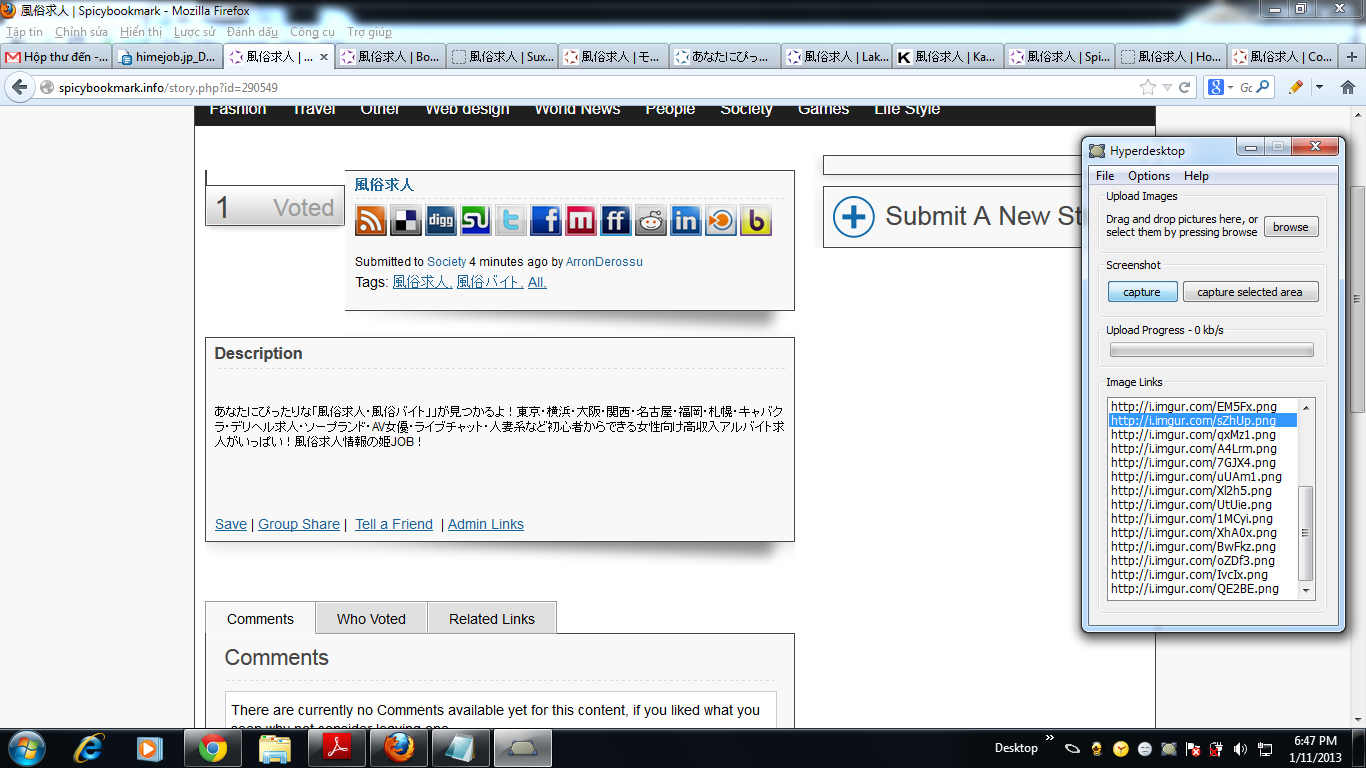Share the story on Digg
Screen dimensions: 1366x768
[x=441, y=220]
